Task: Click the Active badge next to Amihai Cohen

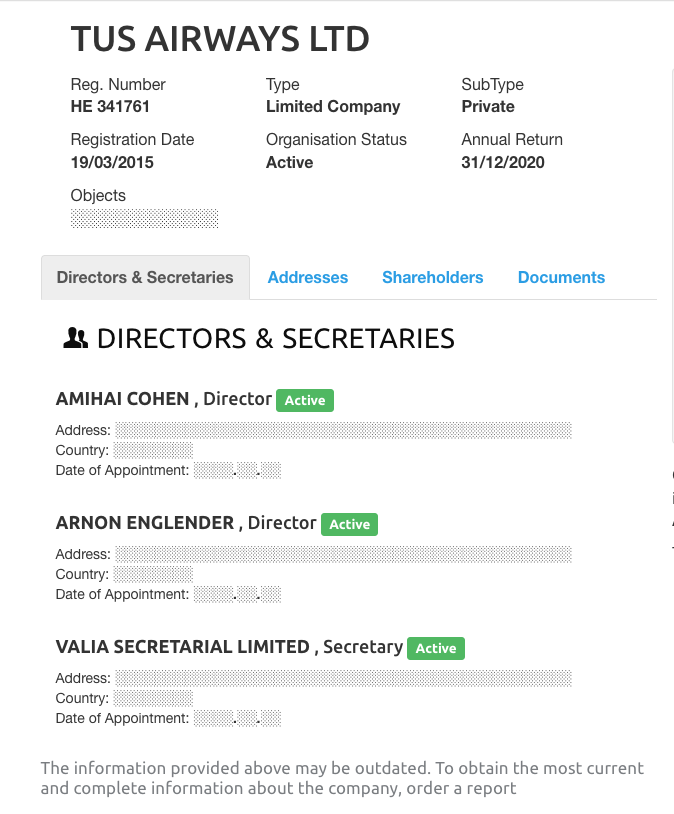Action: pyautogui.click(x=305, y=400)
